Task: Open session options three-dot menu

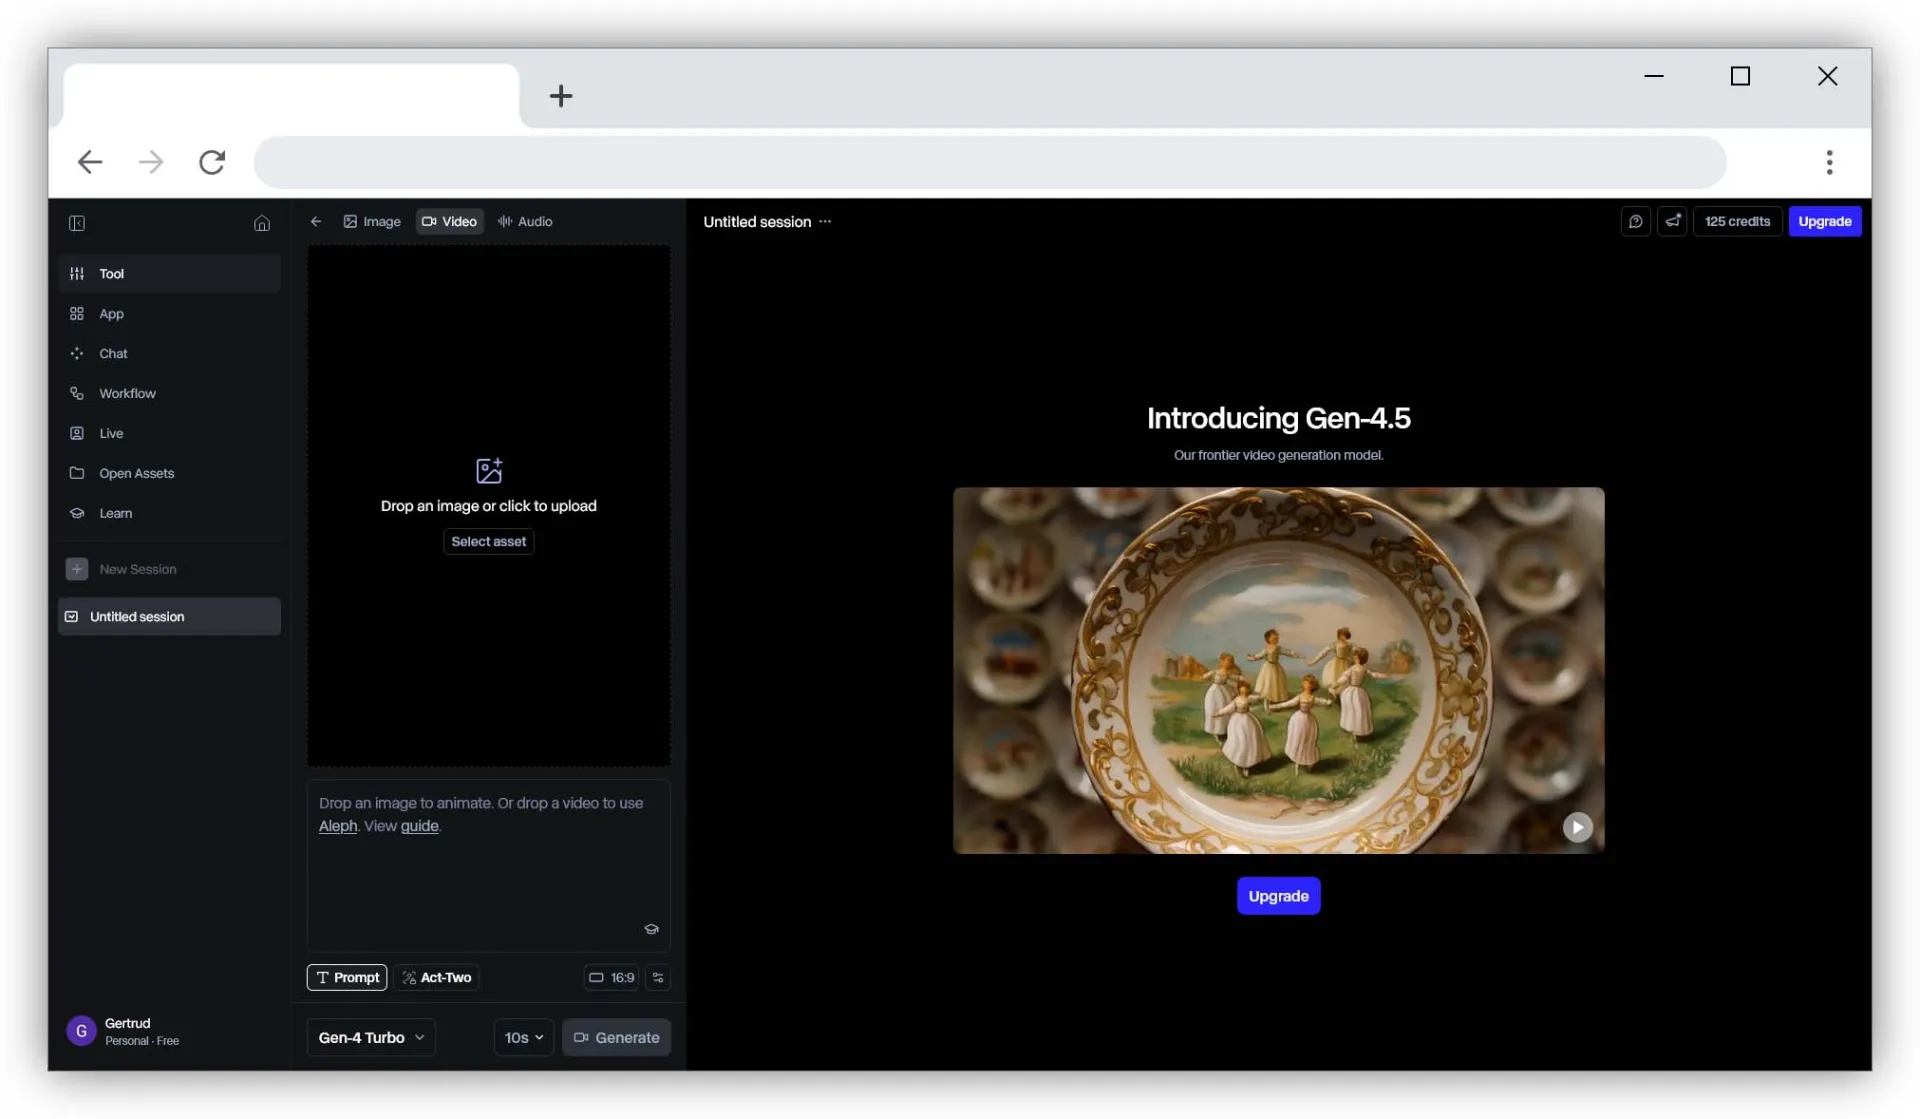Action: coord(825,222)
